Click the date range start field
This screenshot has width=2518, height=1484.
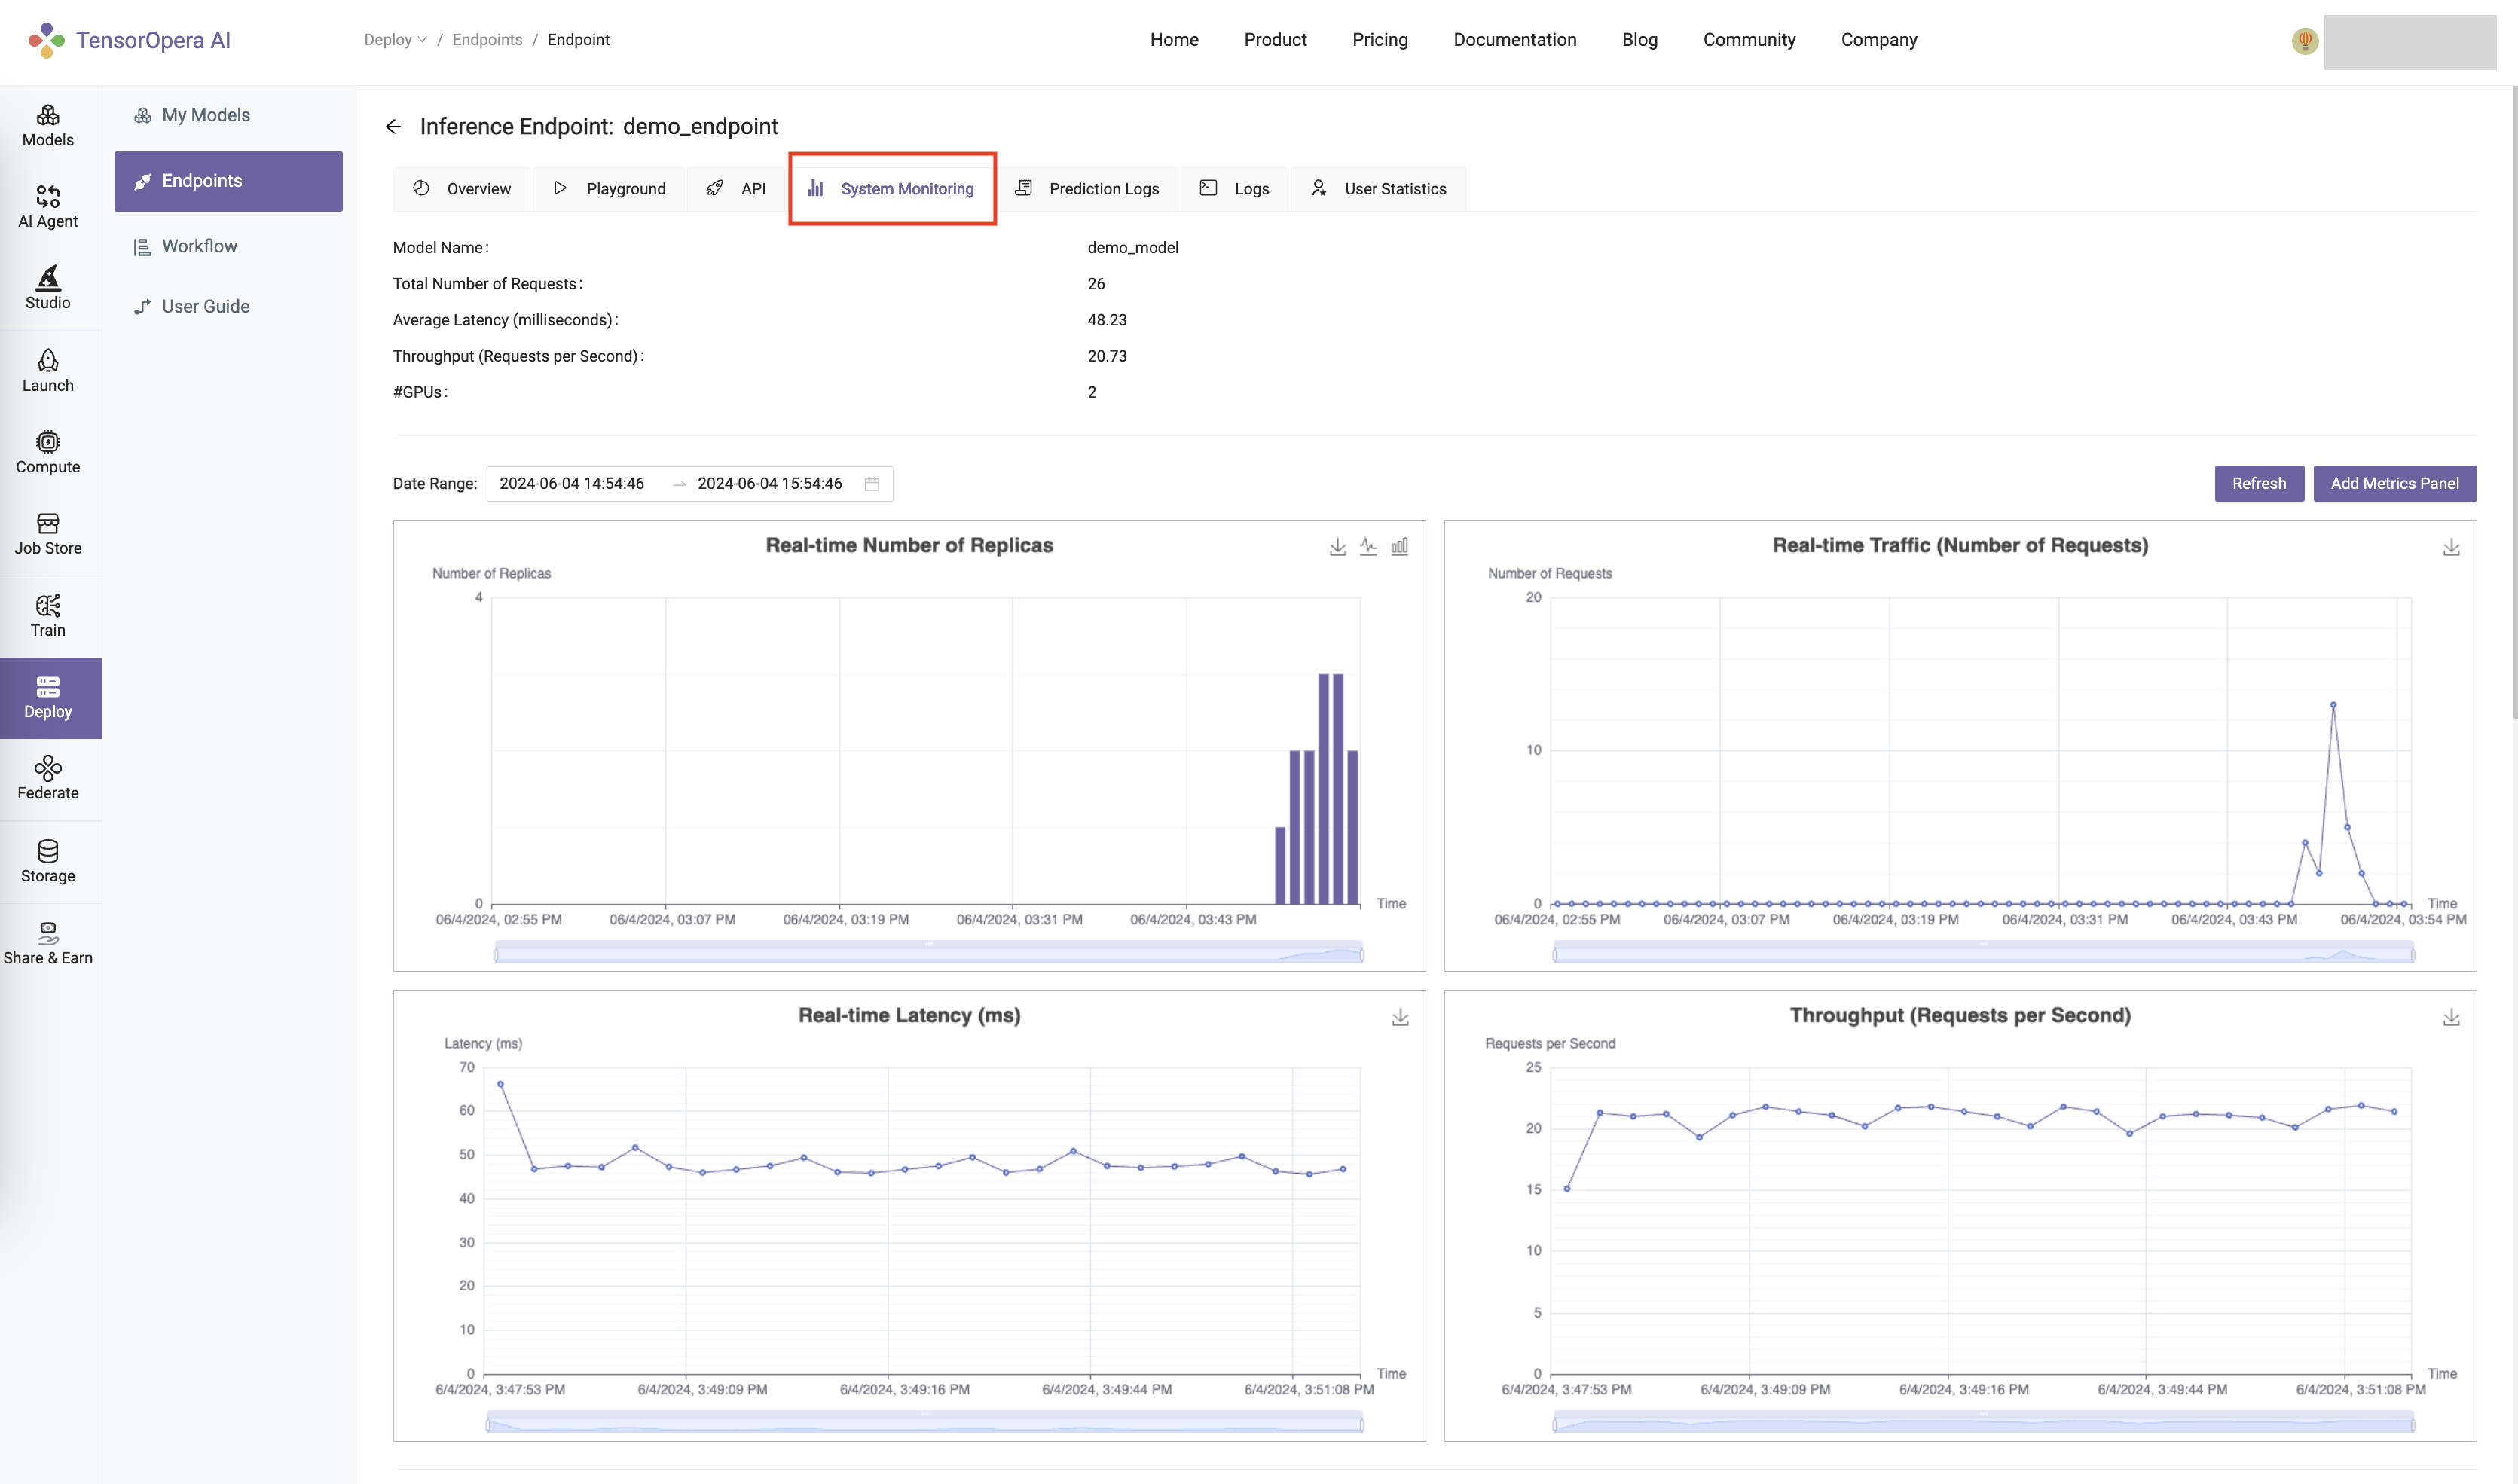pos(572,484)
